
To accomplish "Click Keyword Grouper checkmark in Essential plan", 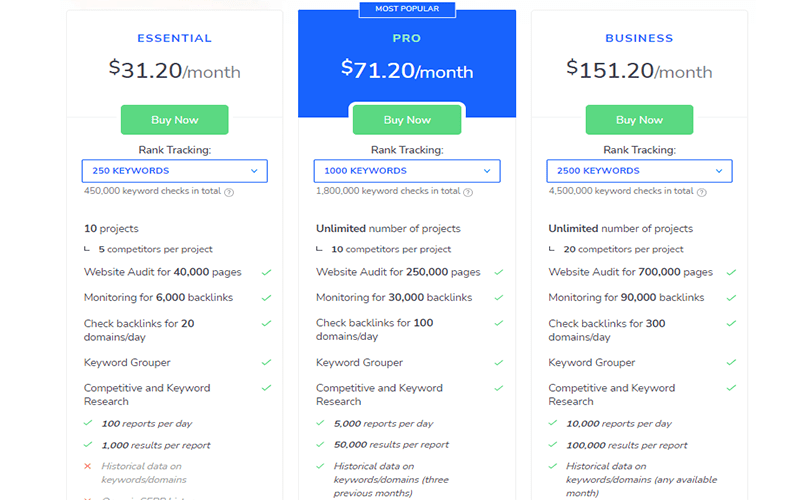I will coord(266,362).
